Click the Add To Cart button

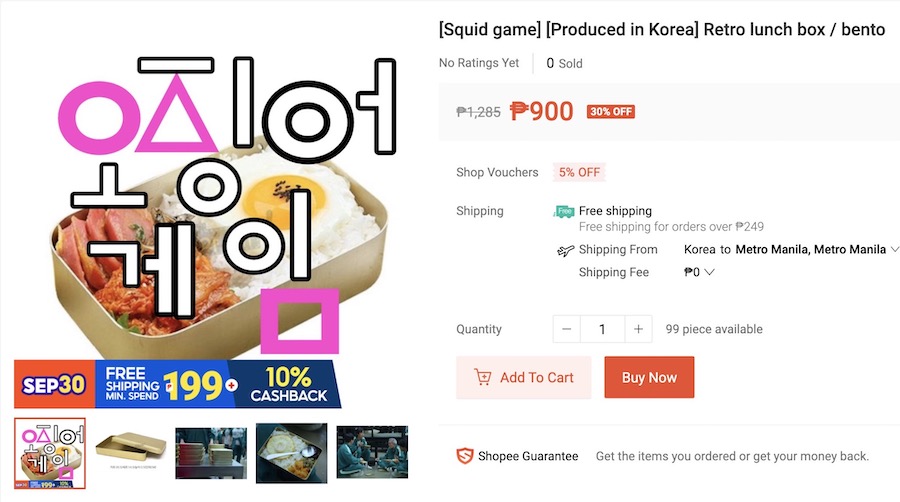click(x=524, y=377)
